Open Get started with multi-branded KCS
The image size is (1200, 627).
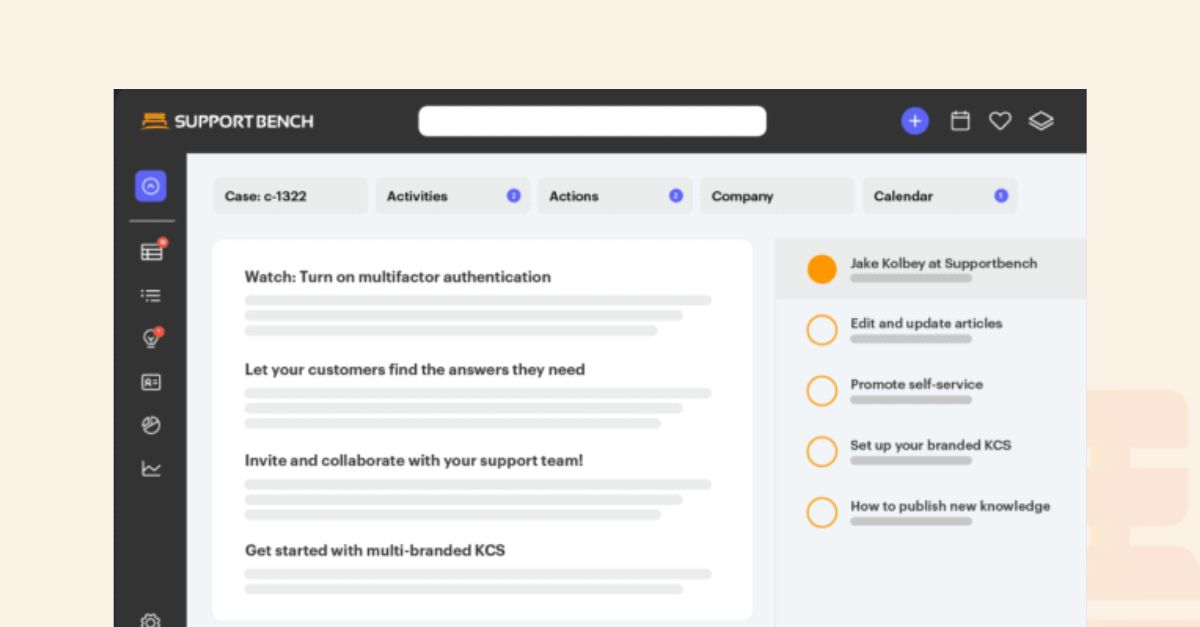375,550
